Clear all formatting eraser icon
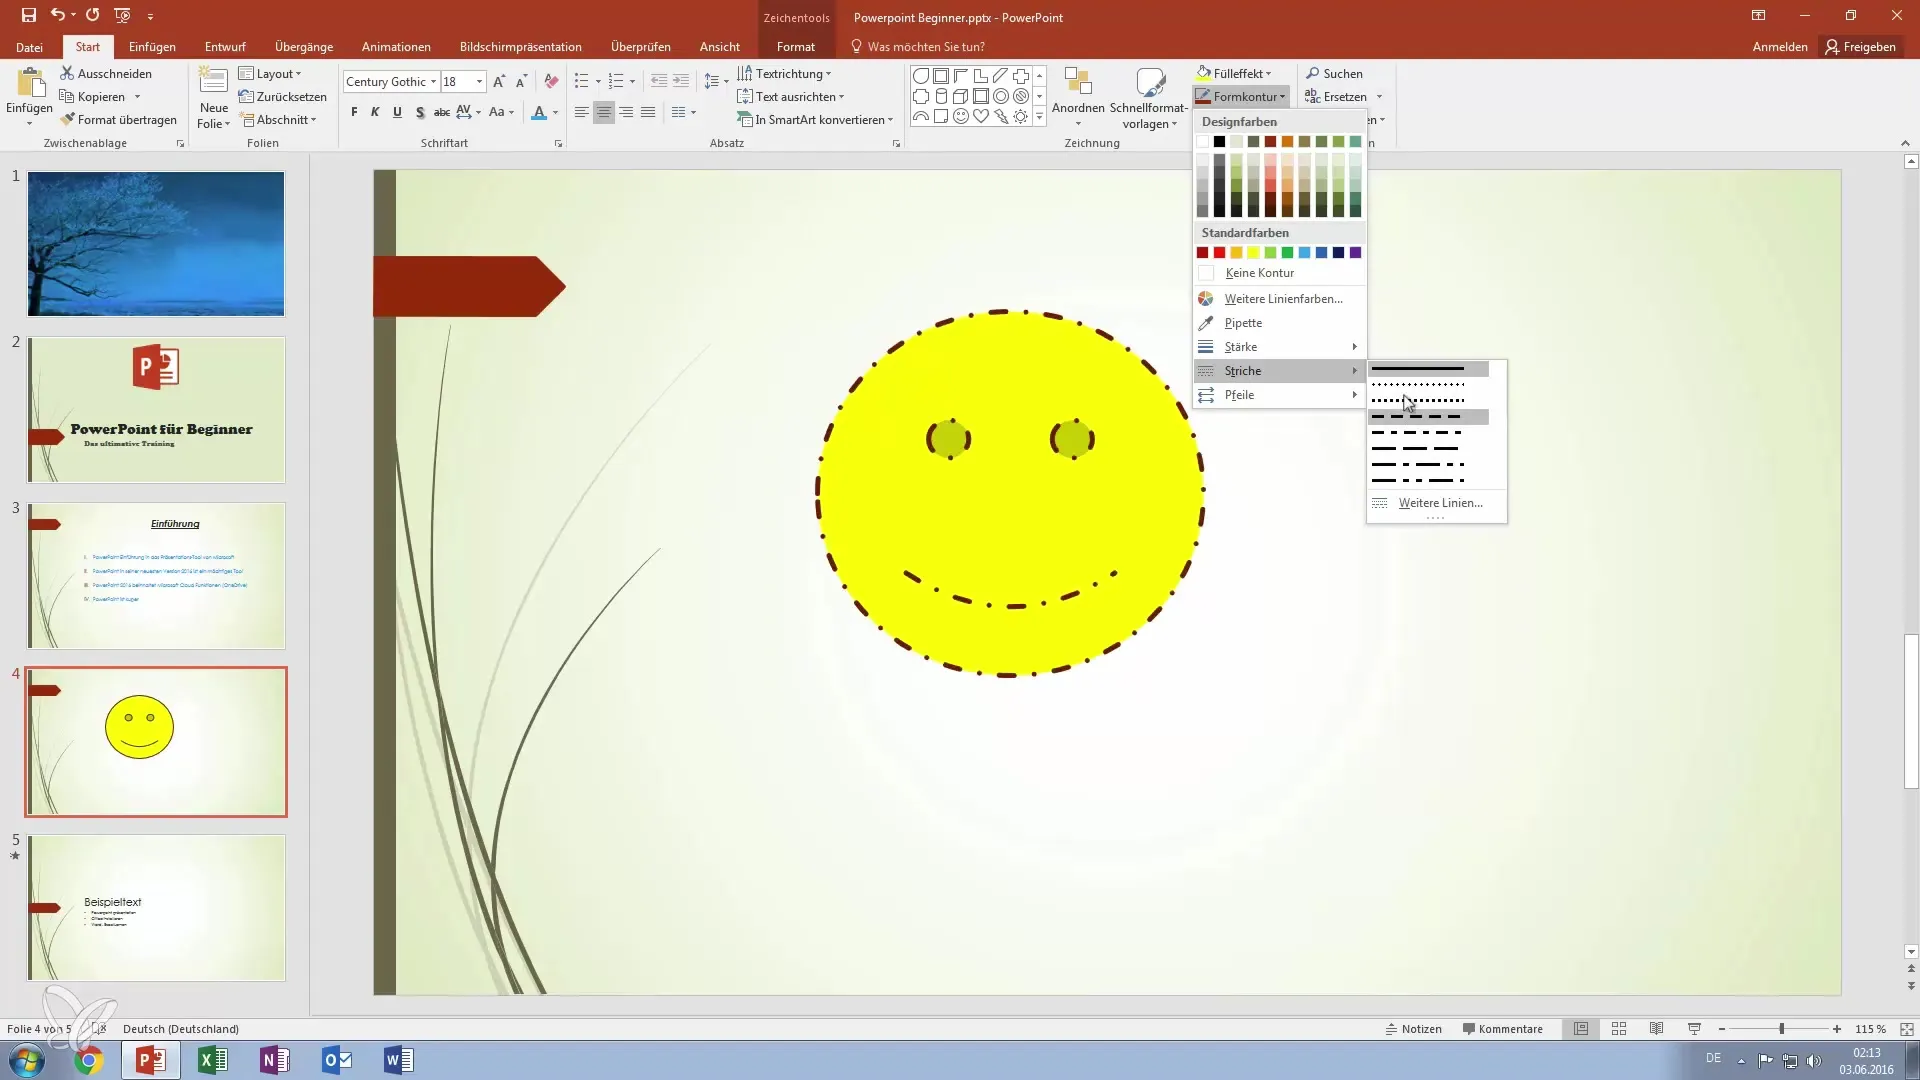The width and height of the screenshot is (1920, 1080). click(551, 81)
